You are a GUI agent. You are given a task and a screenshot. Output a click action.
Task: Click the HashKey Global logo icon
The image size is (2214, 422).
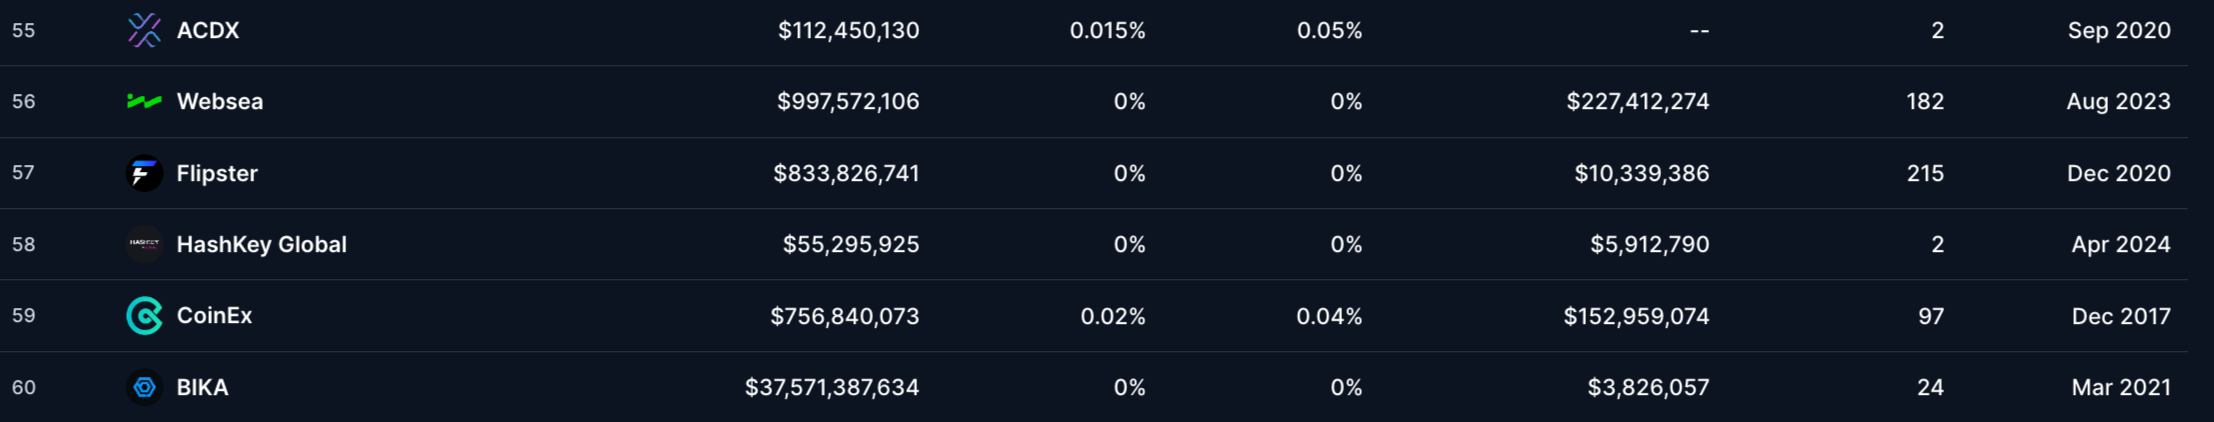144,244
